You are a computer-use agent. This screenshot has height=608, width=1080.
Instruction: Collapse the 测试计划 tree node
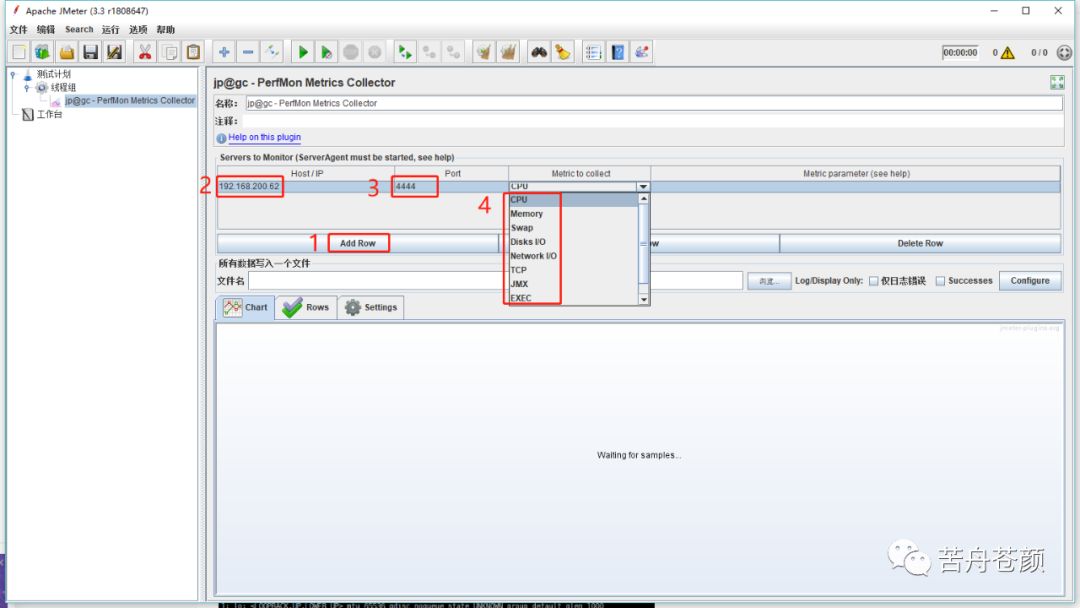13,74
